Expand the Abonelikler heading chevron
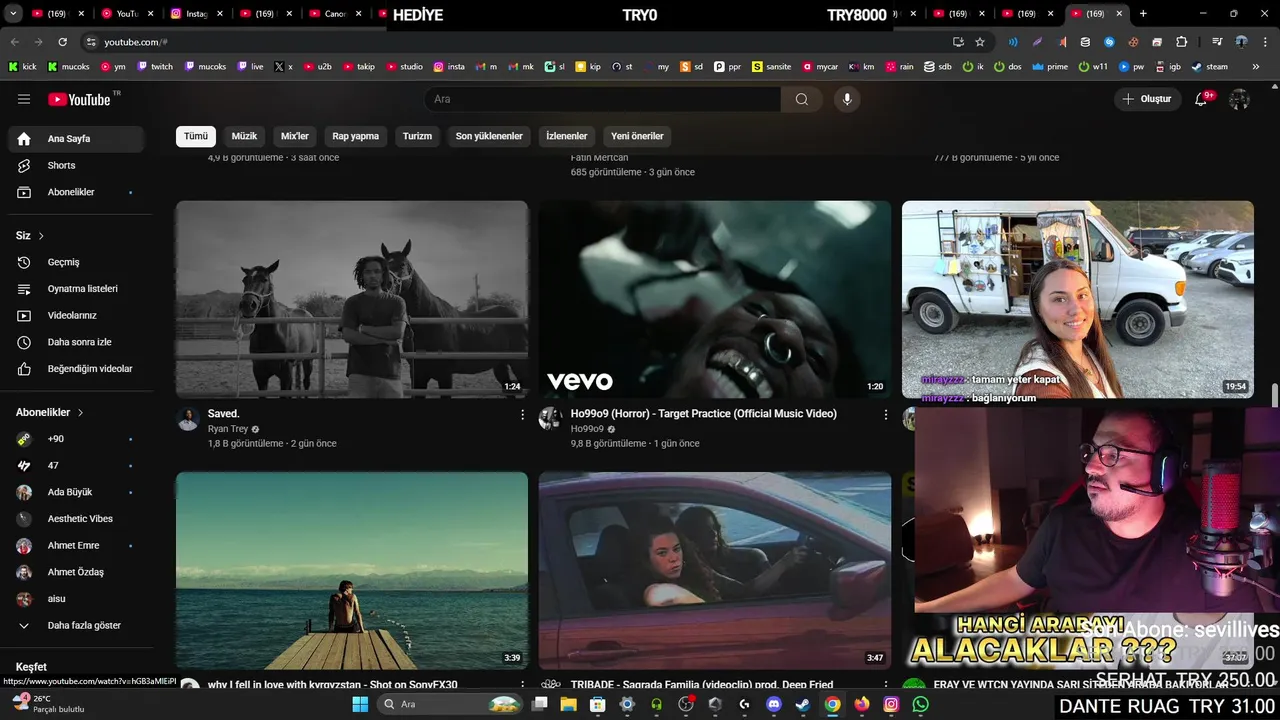The image size is (1280, 720). pyautogui.click(x=80, y=412)
